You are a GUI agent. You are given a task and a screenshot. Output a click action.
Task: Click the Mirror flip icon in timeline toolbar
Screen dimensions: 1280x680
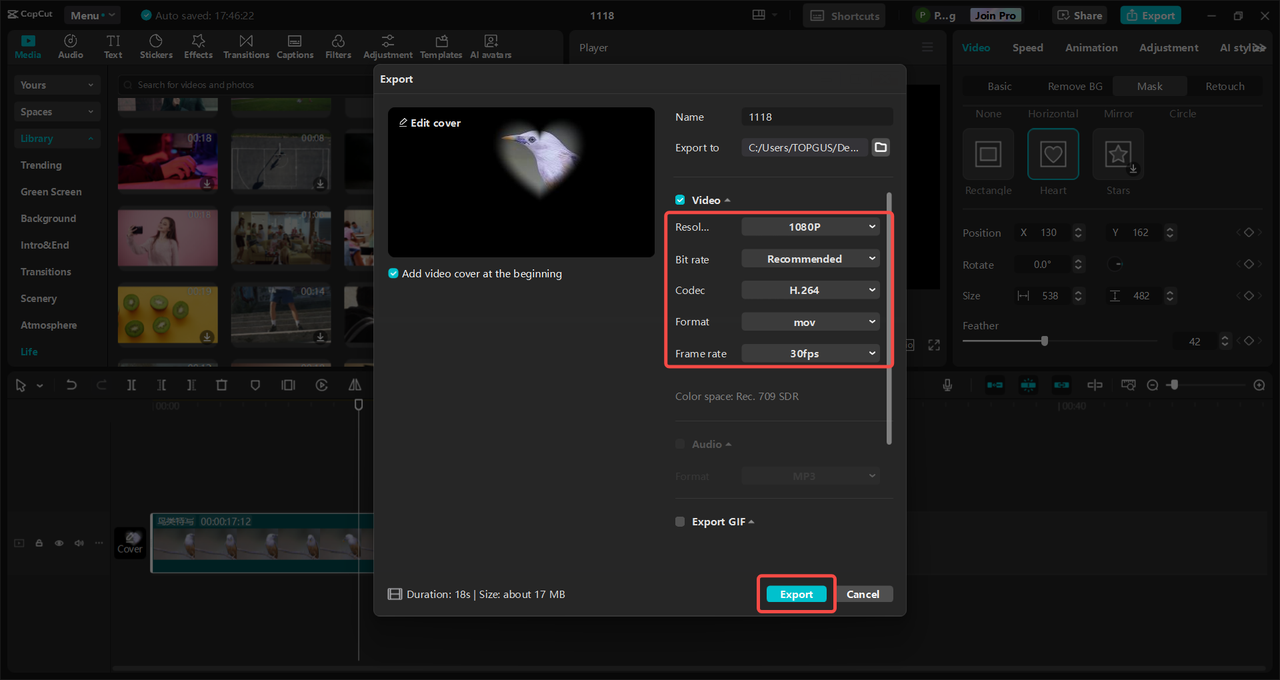coord(355,385)
